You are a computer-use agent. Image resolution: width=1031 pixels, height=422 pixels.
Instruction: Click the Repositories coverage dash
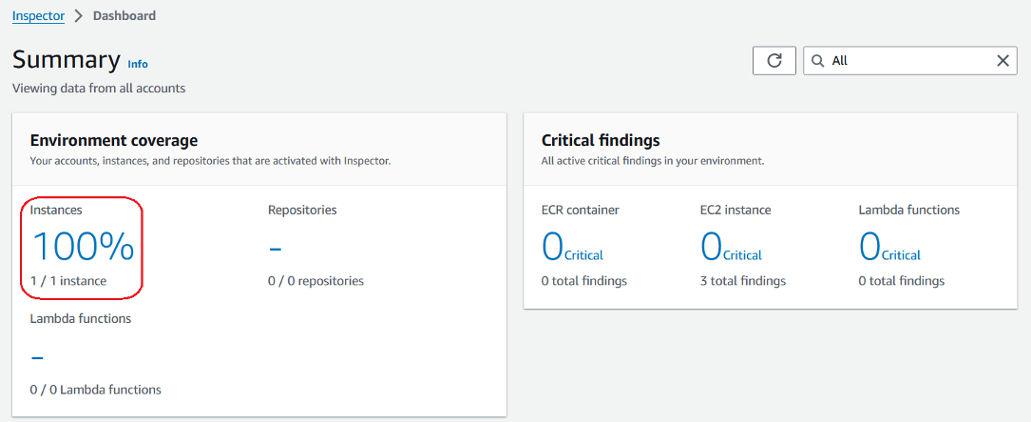(275, 248)
